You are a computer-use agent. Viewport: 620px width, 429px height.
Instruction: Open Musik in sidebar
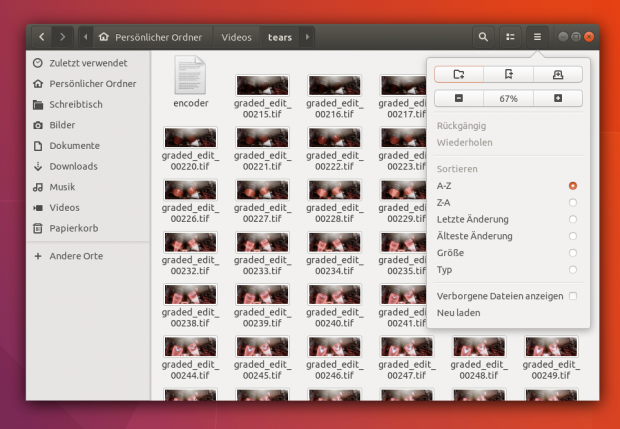click(x=88, y=187)
